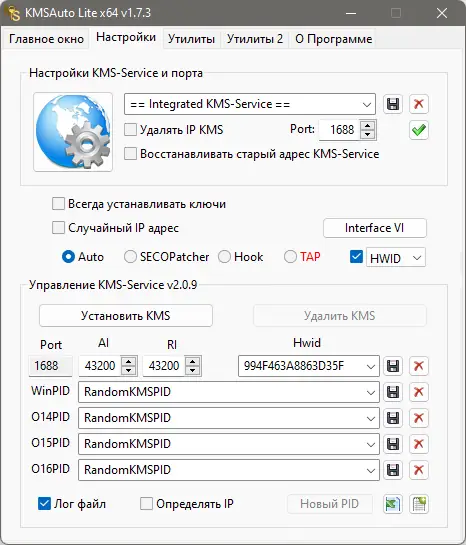Open the Hwid value combo box

click(309, 366)
